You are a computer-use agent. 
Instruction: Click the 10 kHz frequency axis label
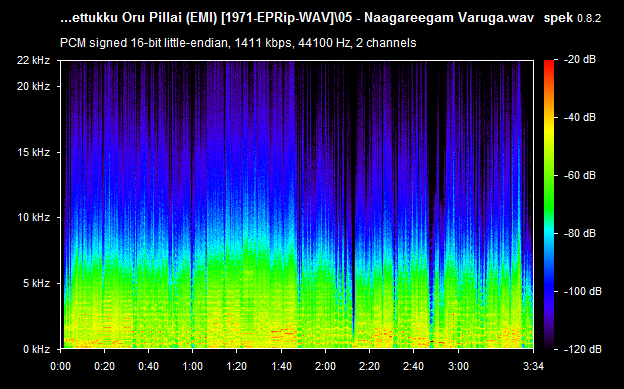coord(33,217)
